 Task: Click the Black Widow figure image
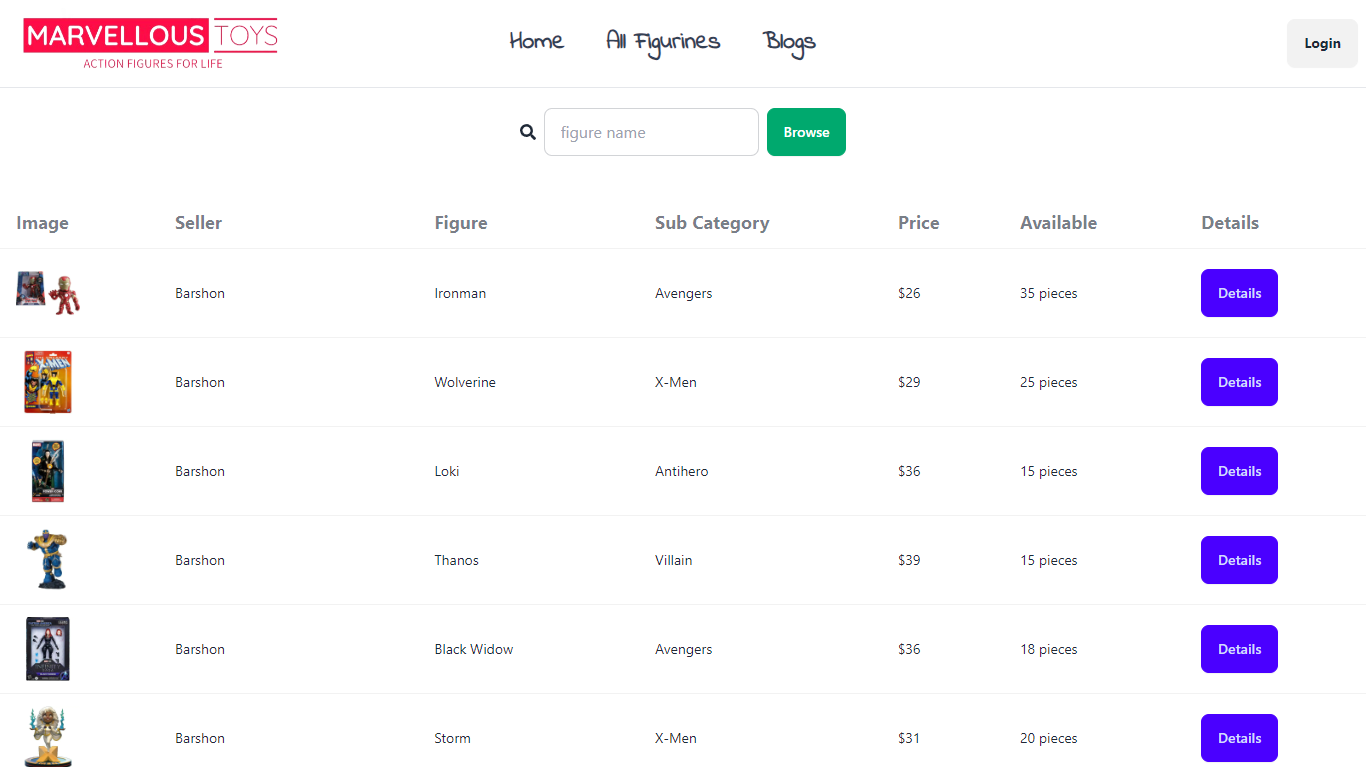click(48, 649)
